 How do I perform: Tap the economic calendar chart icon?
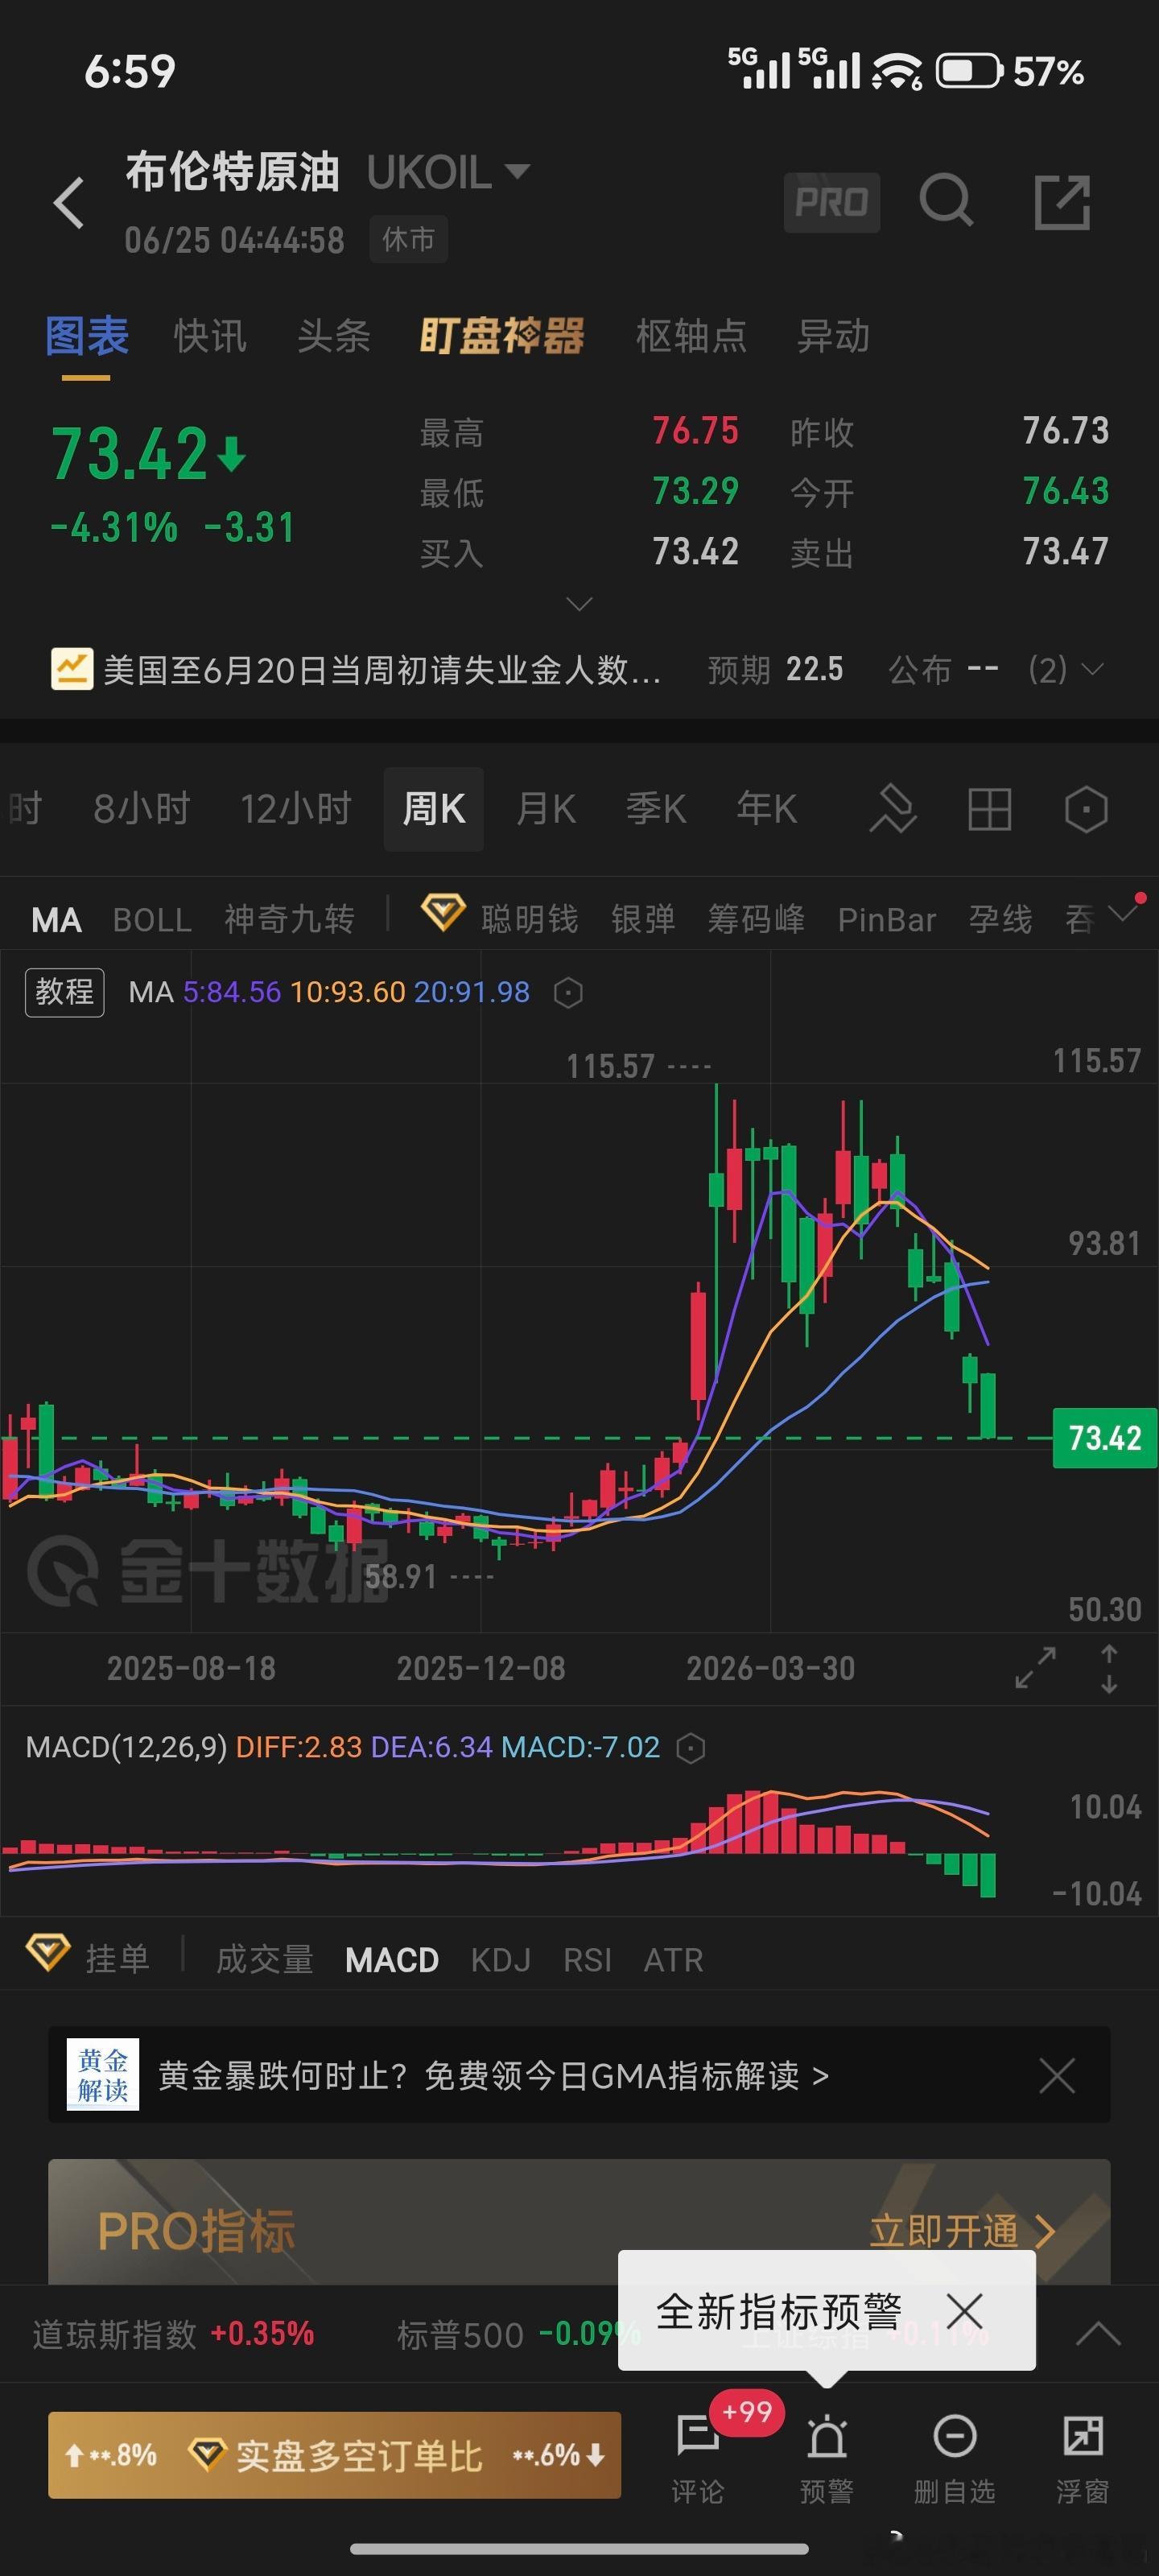[72, 669]
